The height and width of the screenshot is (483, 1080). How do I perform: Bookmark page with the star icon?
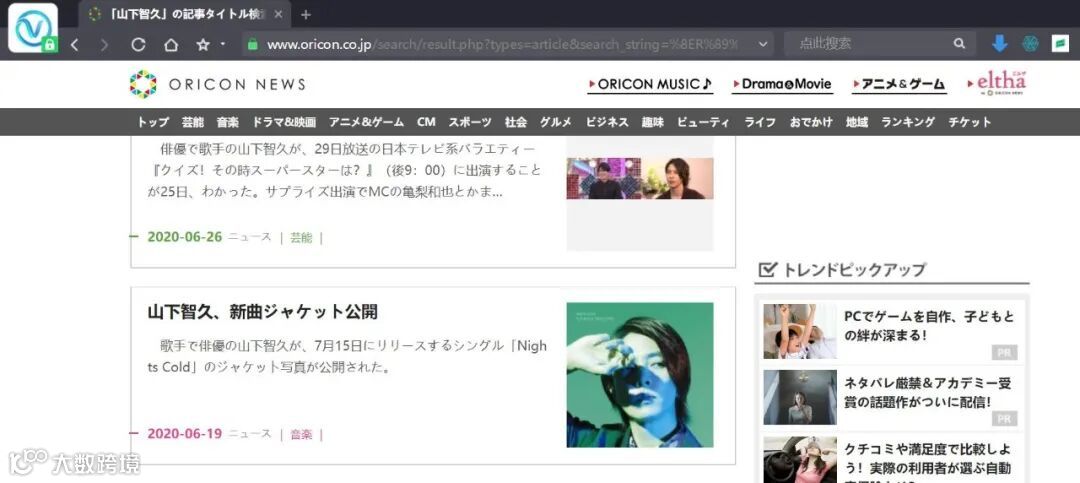pos(202,45)
